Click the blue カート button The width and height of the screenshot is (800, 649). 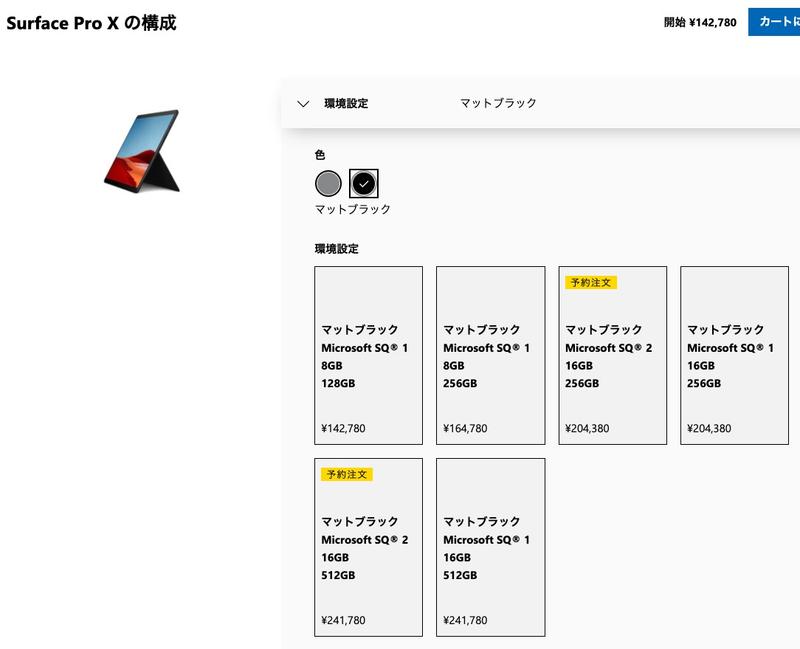pyautogui.click(x=774, y=22)
